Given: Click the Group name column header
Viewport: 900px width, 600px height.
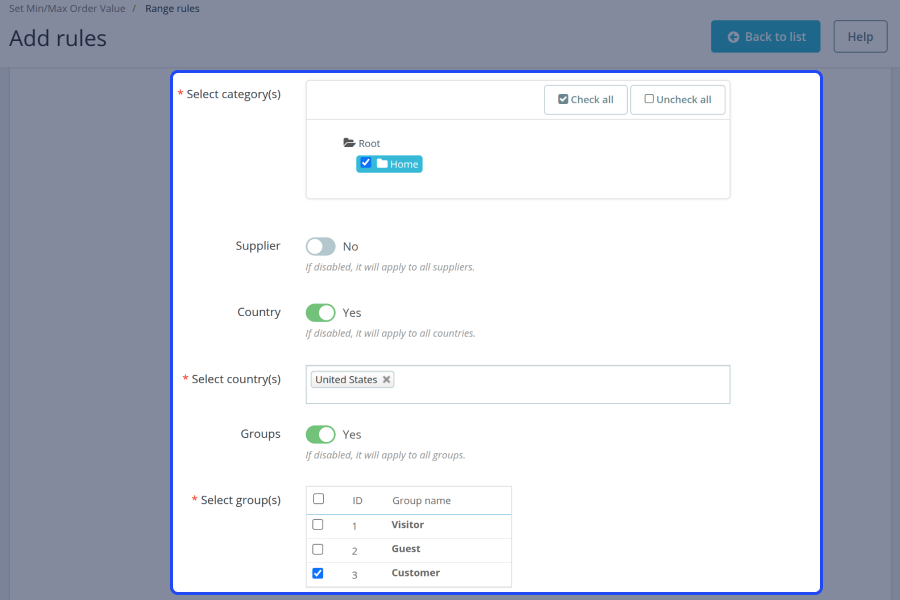Looking at the screenshot, I should click(x=421, y=501).
